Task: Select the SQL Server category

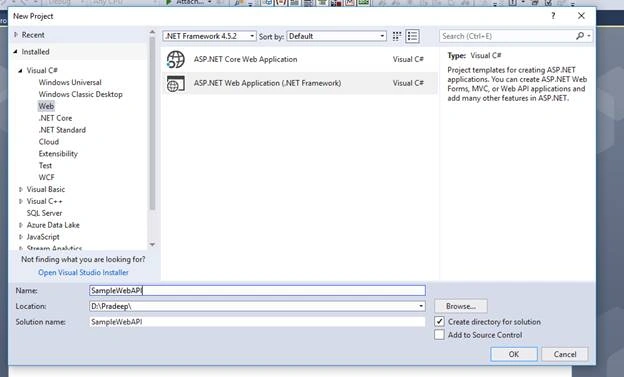Action: [45, 213]
